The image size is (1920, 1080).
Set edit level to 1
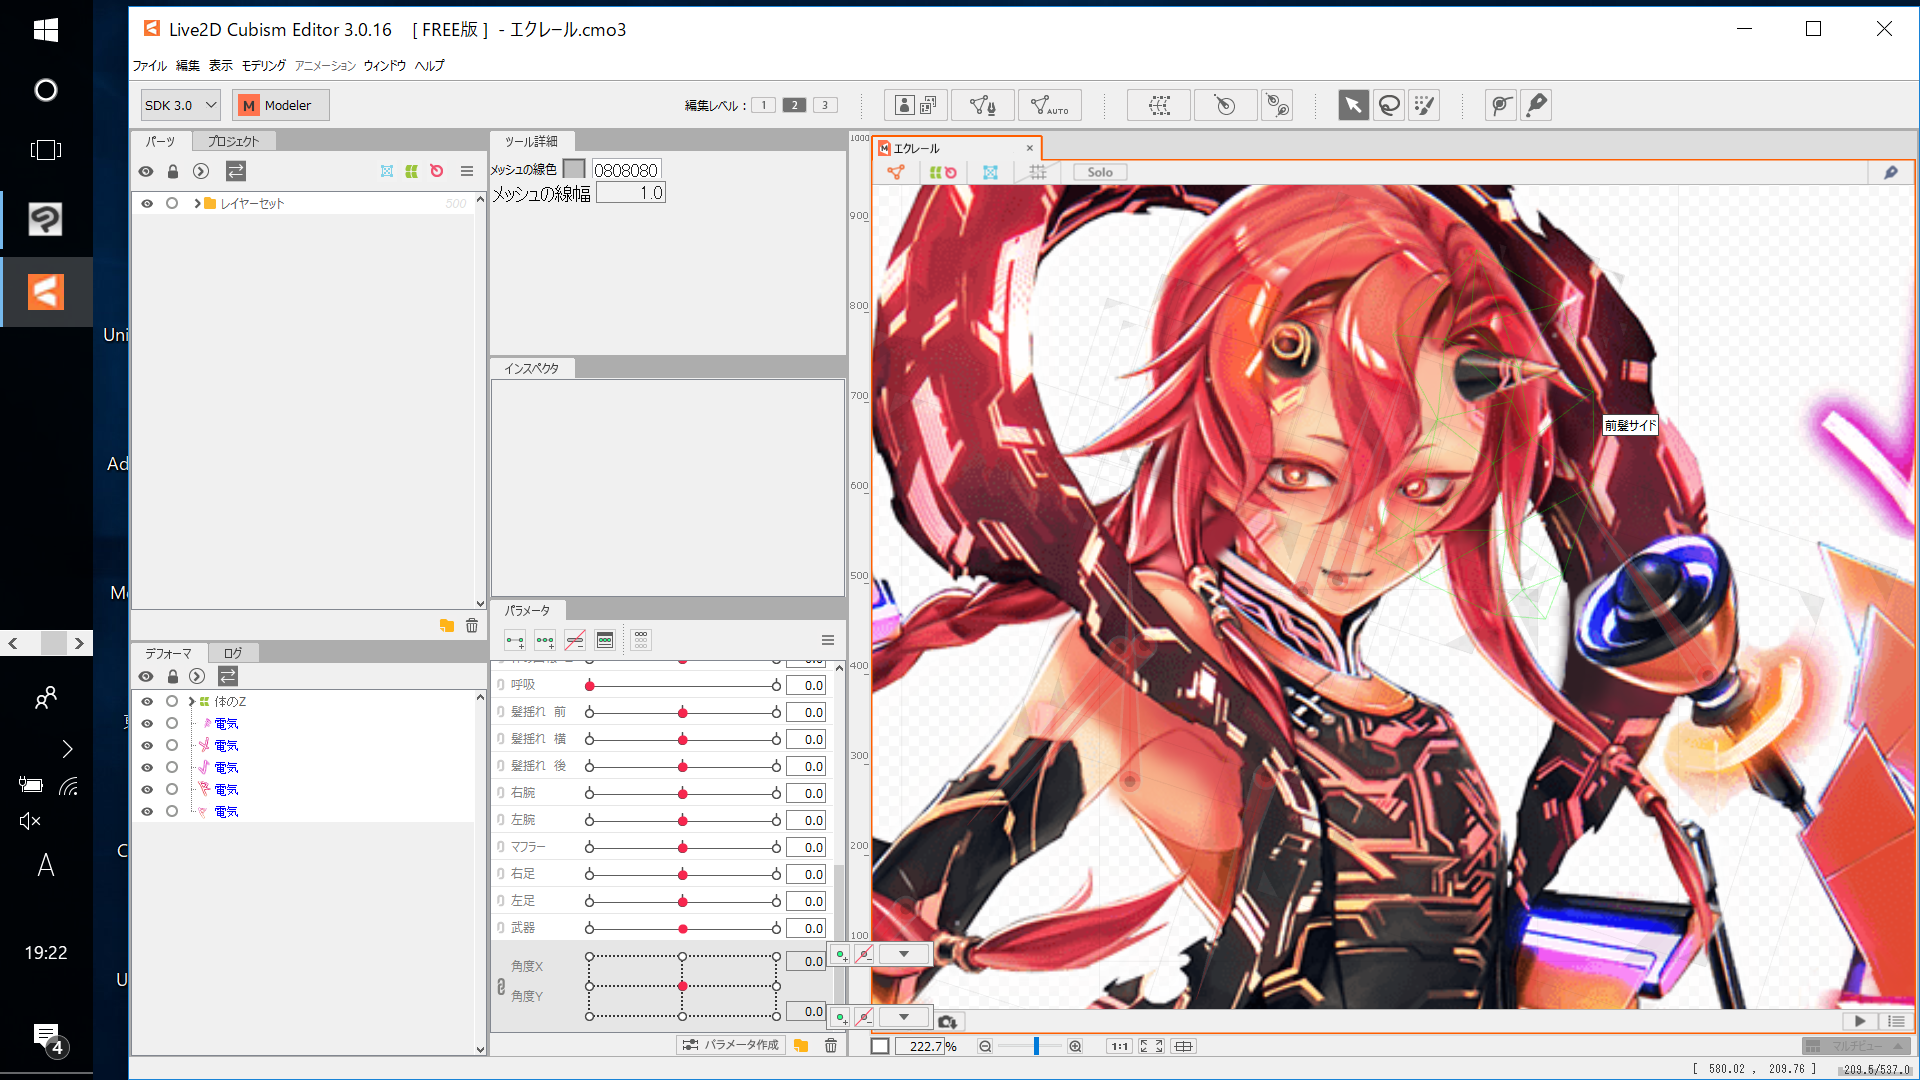pos(764,105)
